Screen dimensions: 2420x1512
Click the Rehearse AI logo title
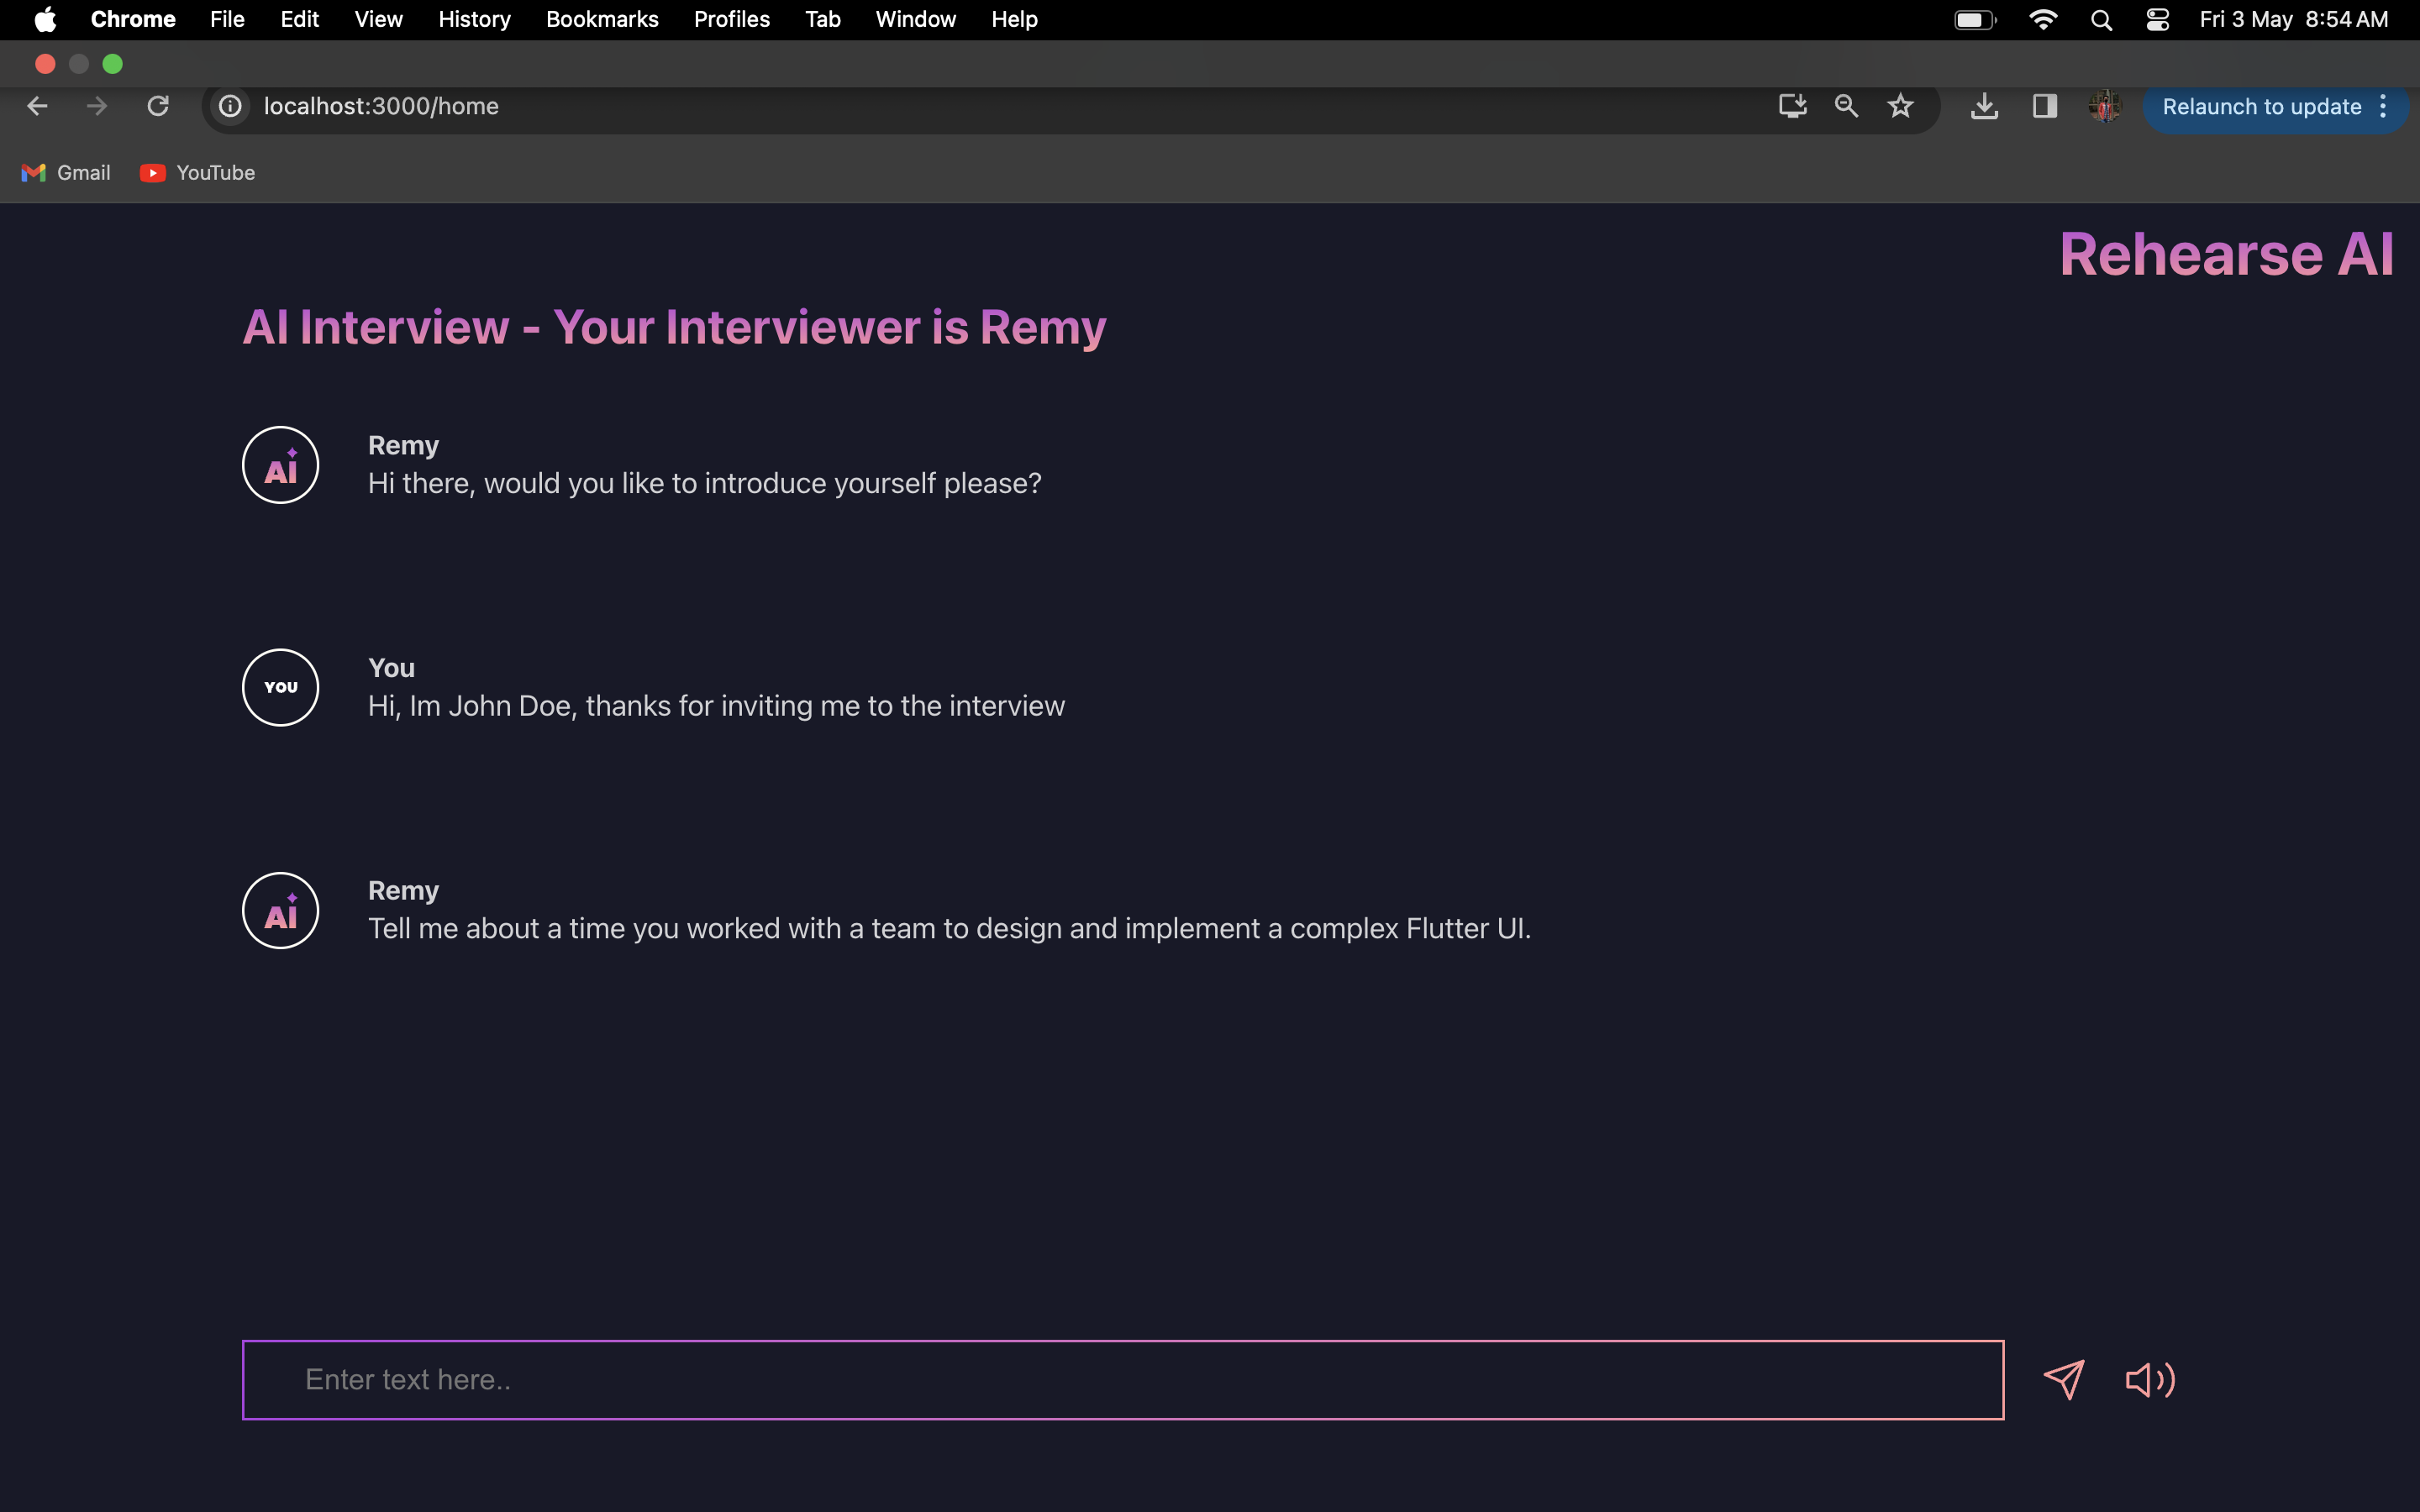coord(2226,254)
